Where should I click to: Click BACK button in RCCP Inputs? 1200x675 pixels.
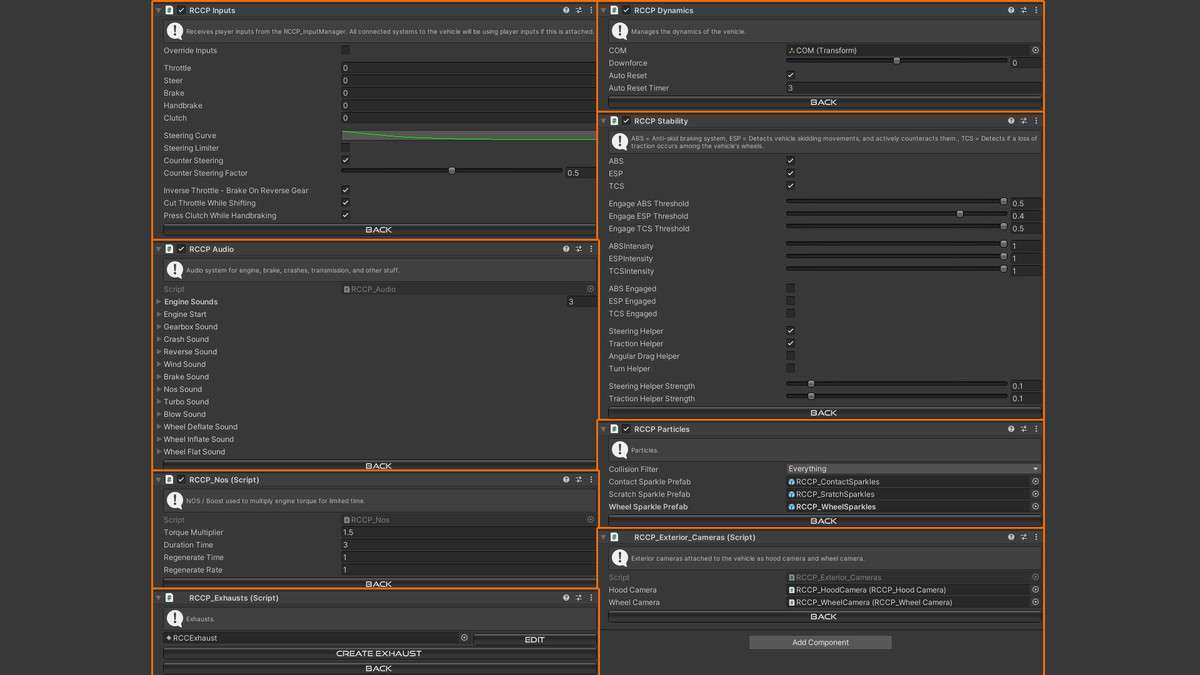click(379, 229)
